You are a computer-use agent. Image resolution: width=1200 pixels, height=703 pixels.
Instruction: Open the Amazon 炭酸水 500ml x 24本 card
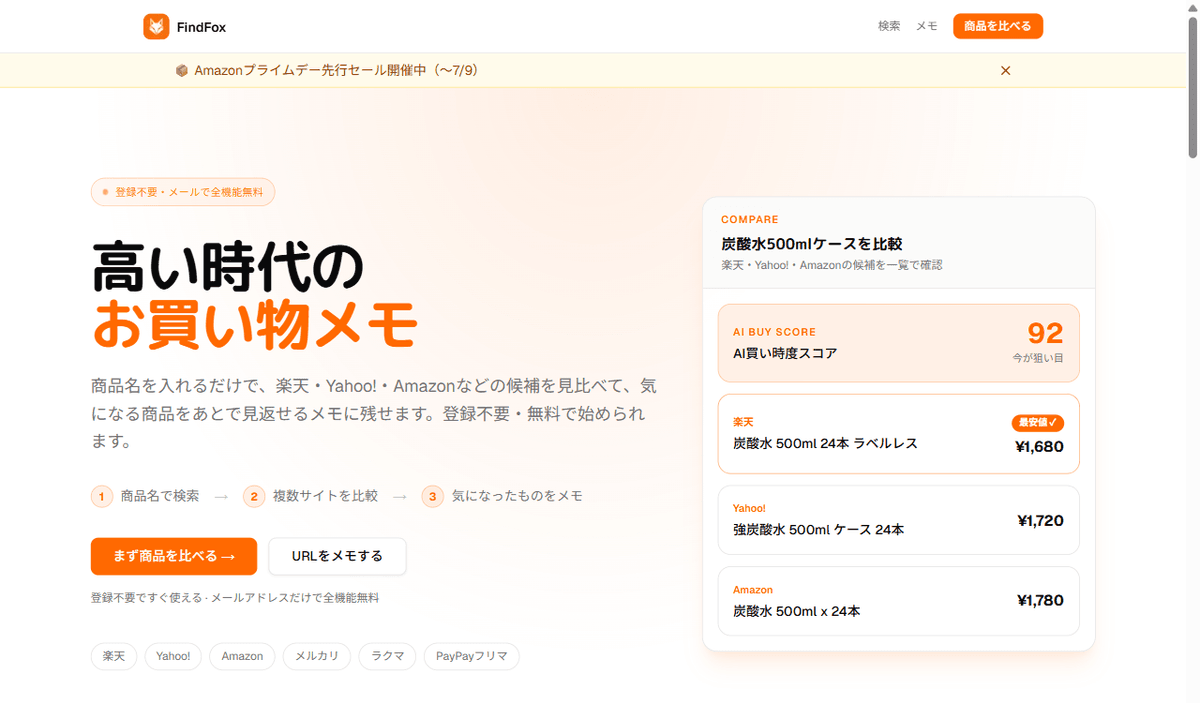coord(899,601)
